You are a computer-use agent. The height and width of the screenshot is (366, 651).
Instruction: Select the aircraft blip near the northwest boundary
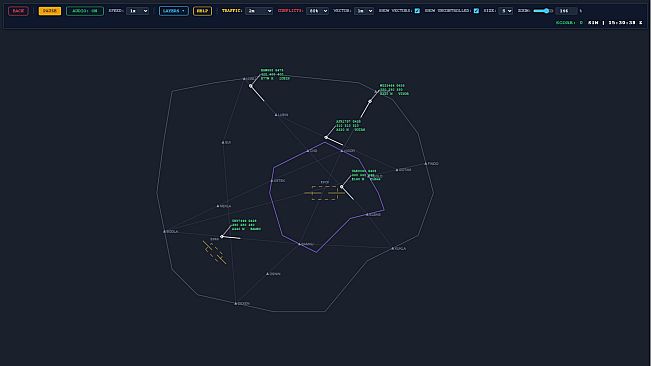click(x=250, y=86)
